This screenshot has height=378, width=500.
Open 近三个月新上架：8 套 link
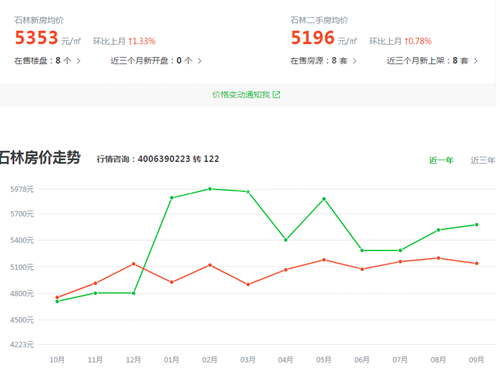[432, 61]
